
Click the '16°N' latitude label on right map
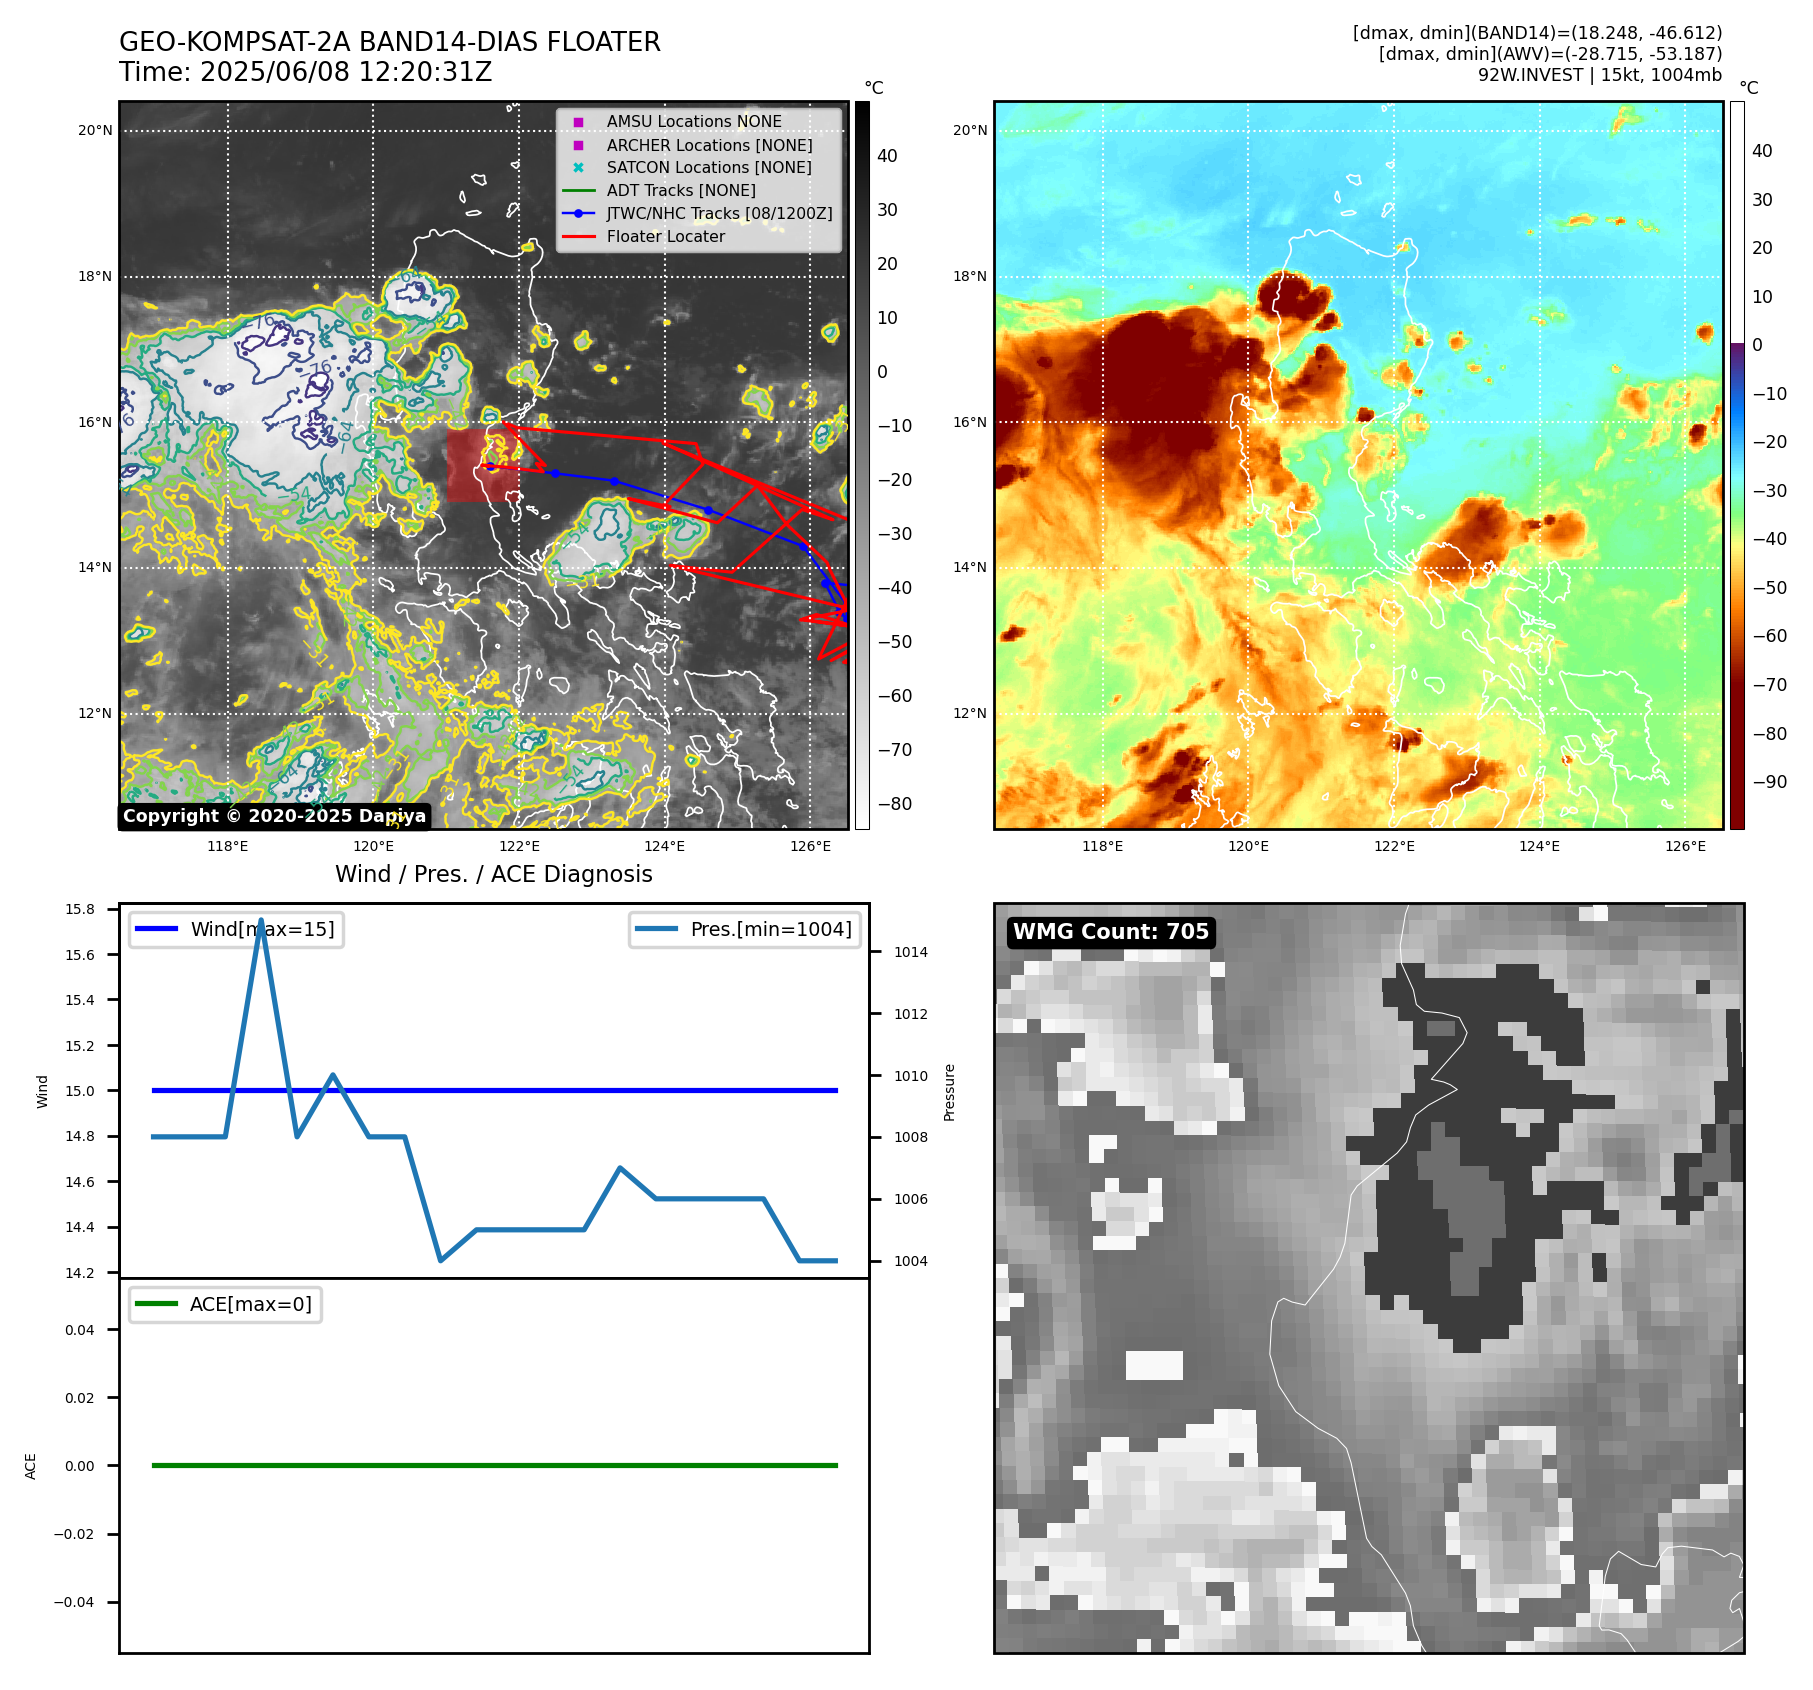pos(970,422)
